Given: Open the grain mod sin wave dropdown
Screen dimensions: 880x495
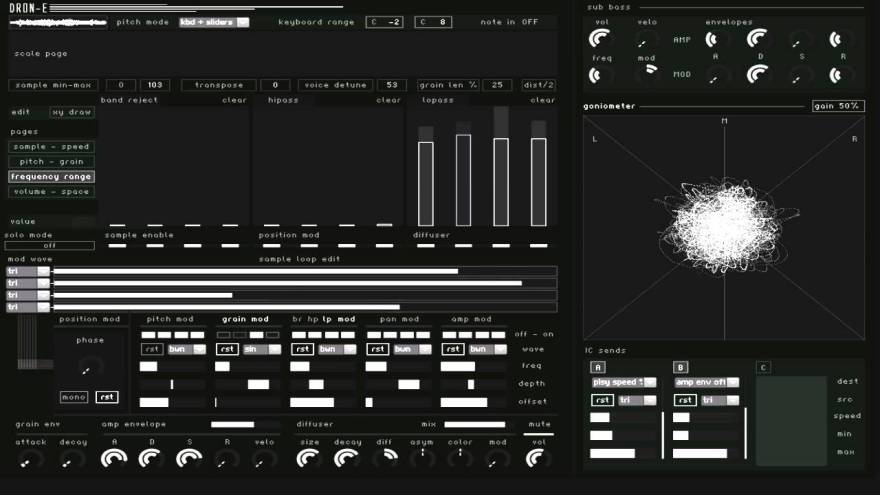Looking at the screenshot, I should [262, 349].
